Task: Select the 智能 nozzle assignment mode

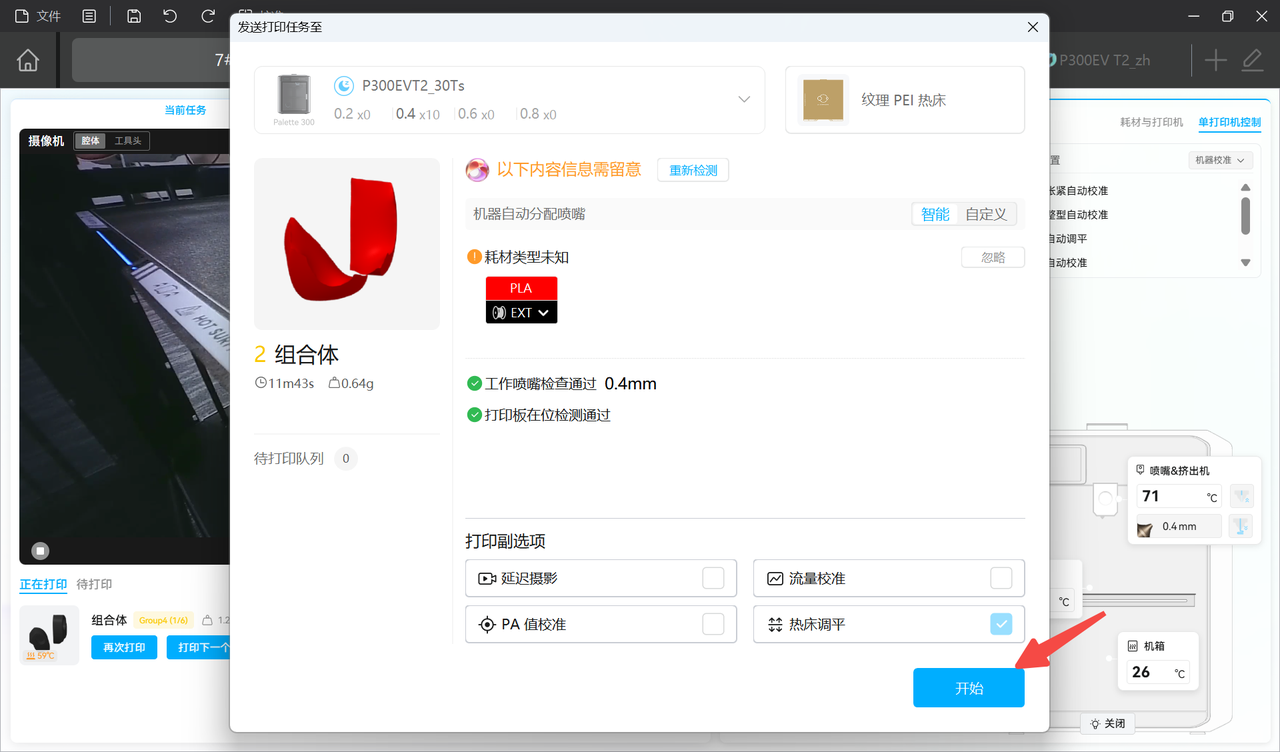Action: click(x=935, y=214)
